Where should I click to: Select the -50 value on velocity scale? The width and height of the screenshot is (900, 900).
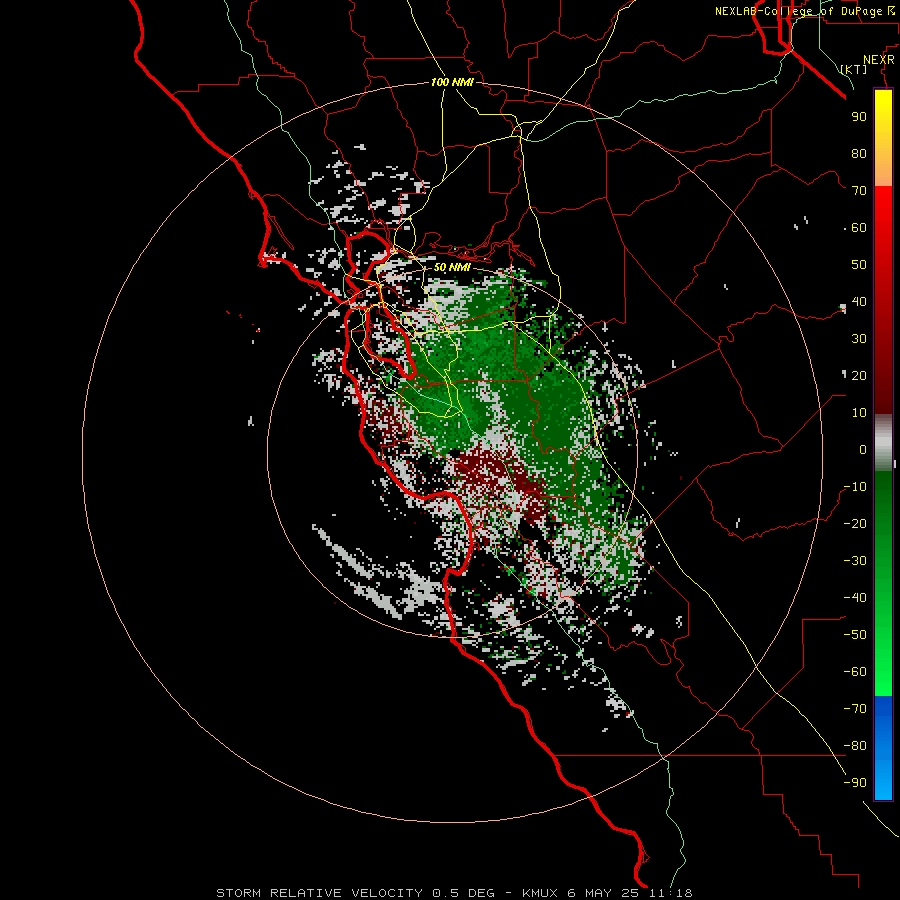coord(855,635)
